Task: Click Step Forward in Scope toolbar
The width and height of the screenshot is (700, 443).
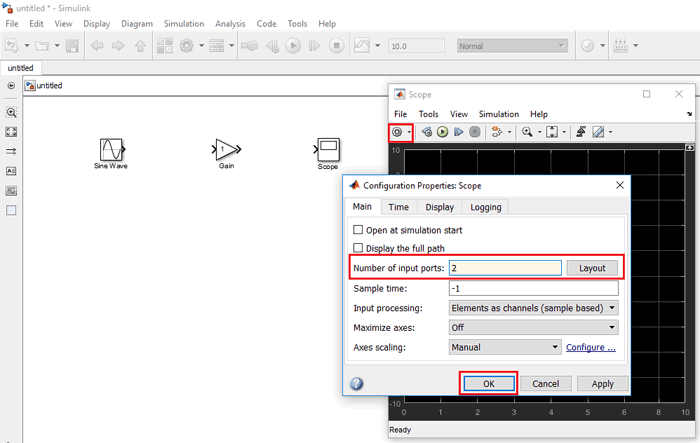Action: pyautogui.click(x=458, y=132)
